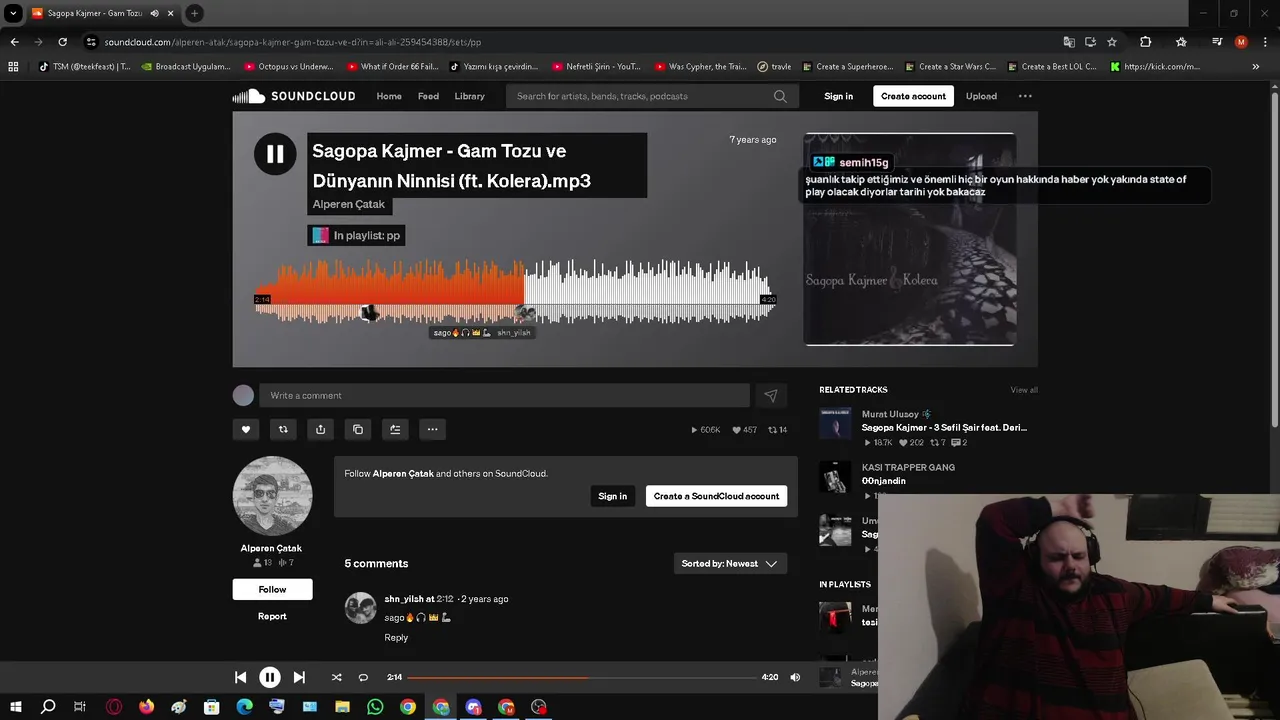Click the search magnifier icon
1280x720 pixels.
(780, 96)
